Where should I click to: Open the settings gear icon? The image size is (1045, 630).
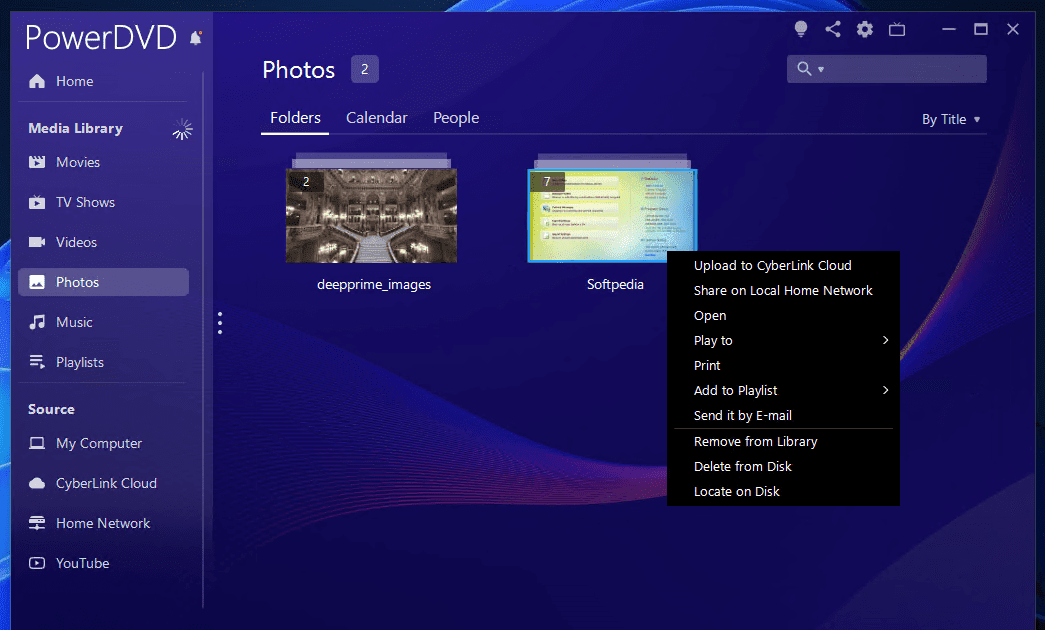(x=864, y=29)
